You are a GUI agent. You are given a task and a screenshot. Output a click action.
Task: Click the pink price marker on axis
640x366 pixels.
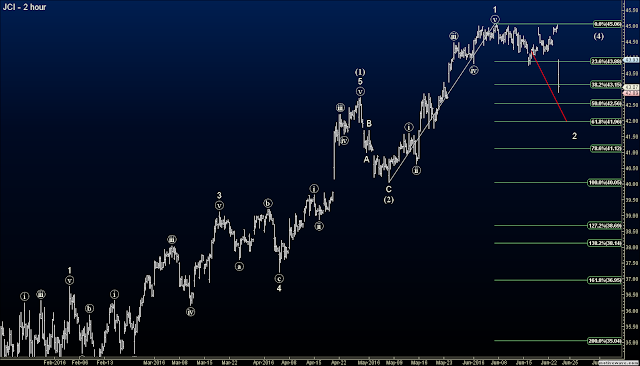click(x=632, y=93)
